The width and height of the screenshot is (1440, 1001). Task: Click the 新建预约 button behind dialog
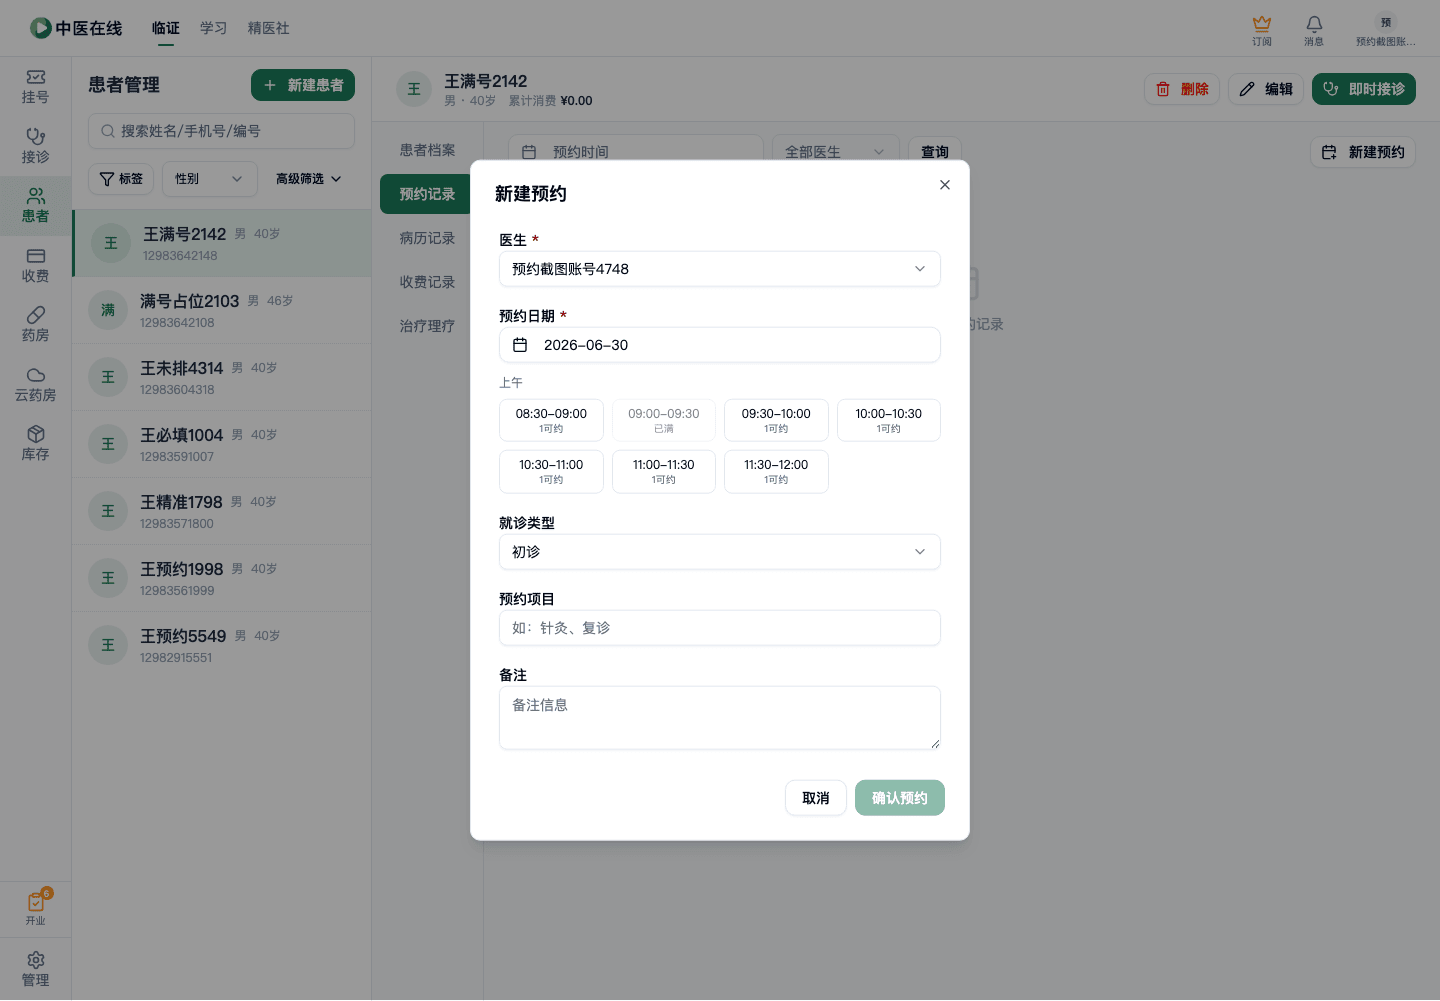pyautogui.click(x=1363, y=152)
